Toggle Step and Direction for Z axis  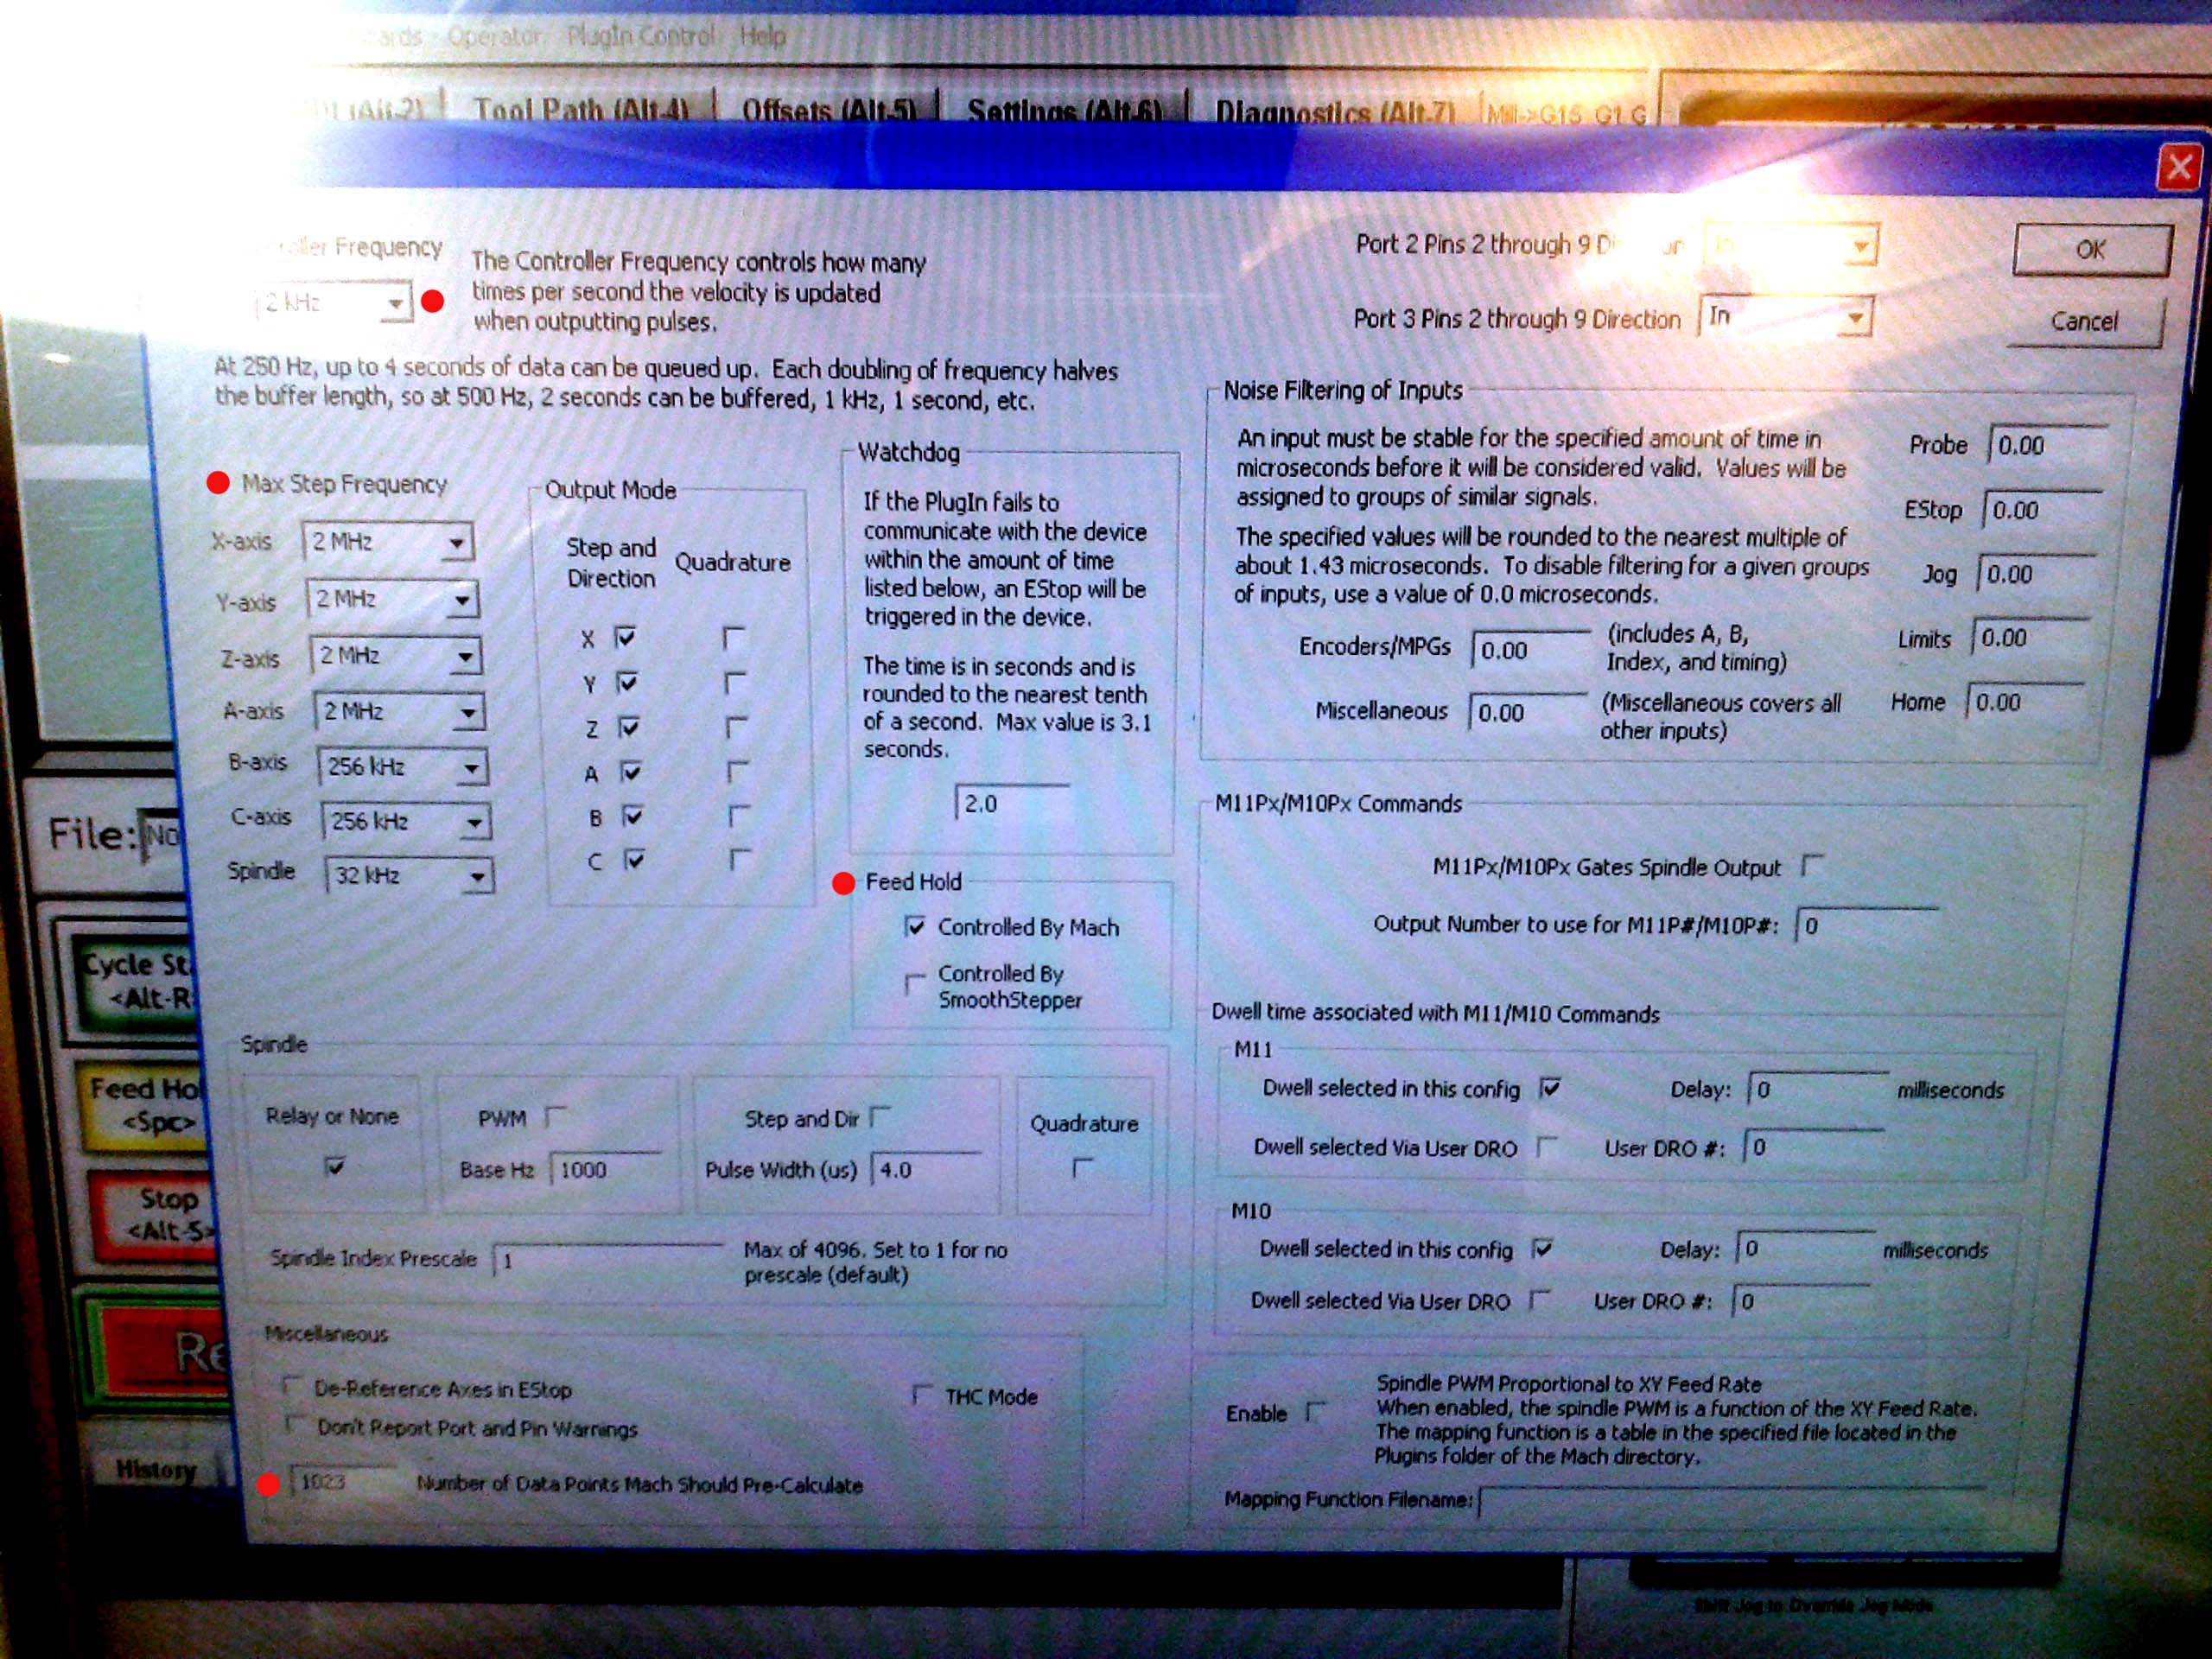(x=628, y=727)
